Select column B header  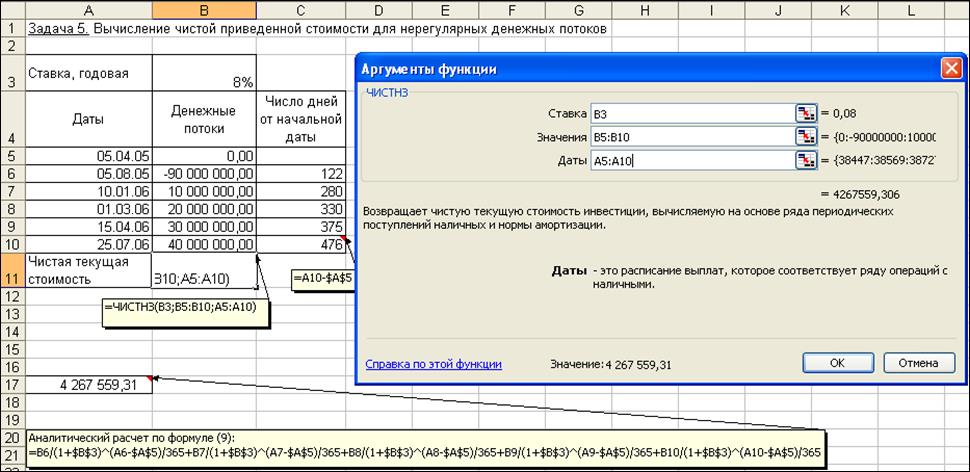[x=204, y=10]
